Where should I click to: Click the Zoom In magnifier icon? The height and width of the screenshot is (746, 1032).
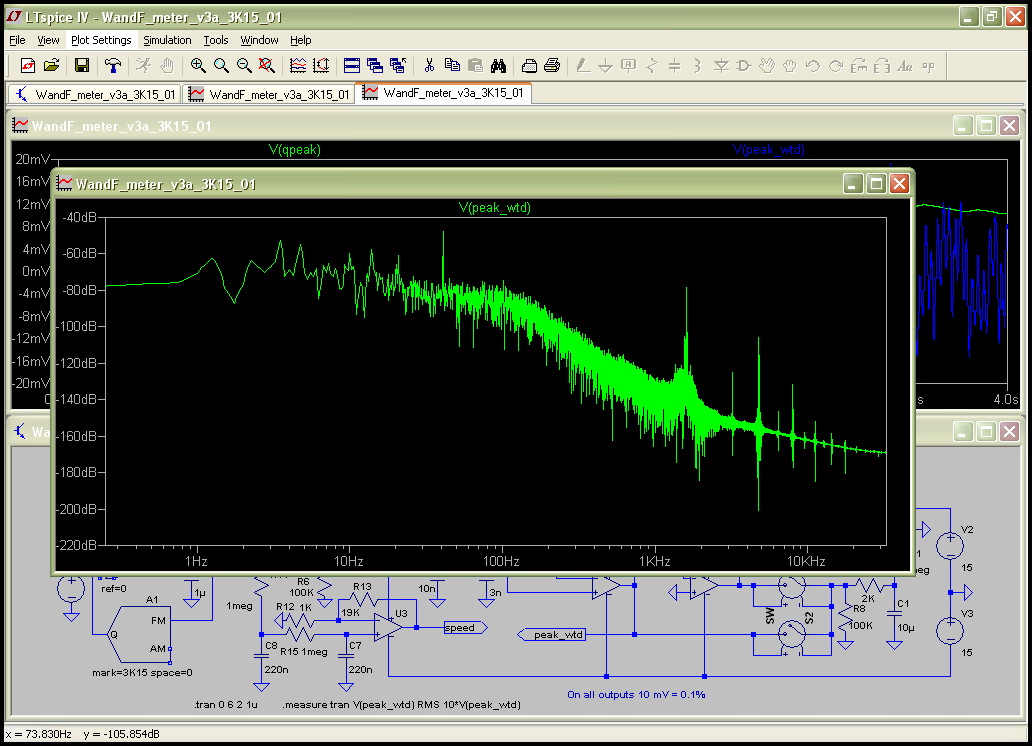tap(198, 66)
